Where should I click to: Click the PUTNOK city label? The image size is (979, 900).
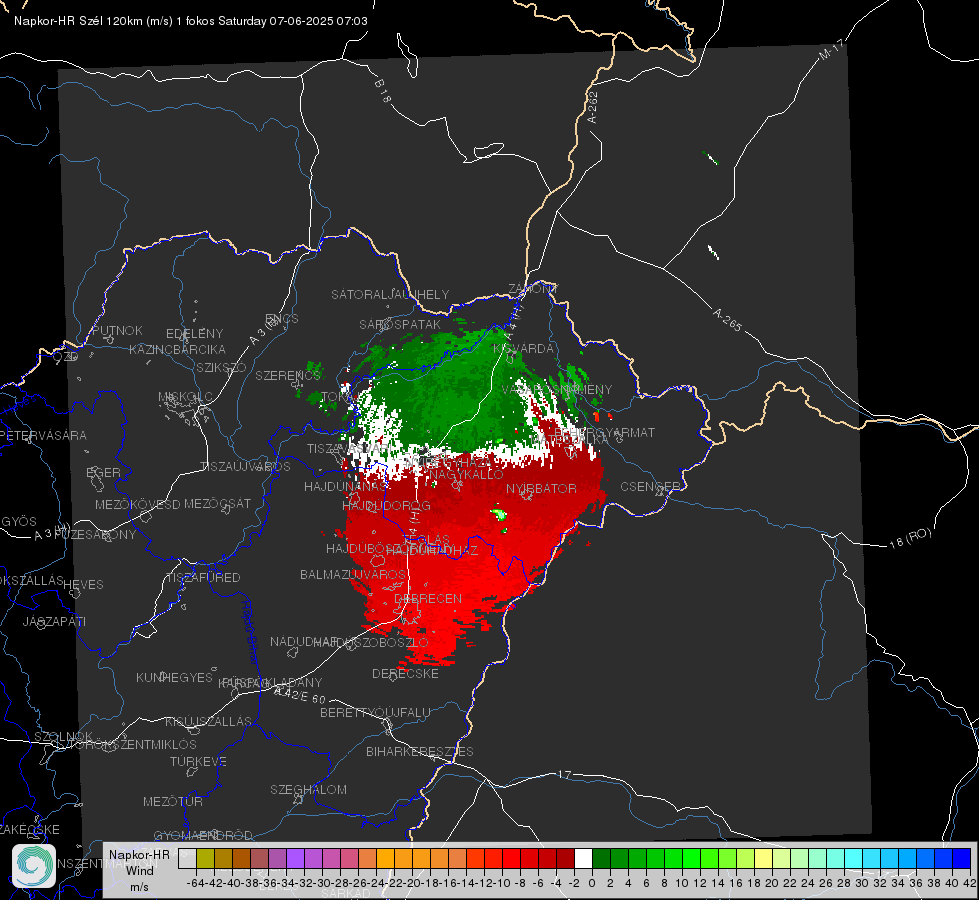coord(117,330)
